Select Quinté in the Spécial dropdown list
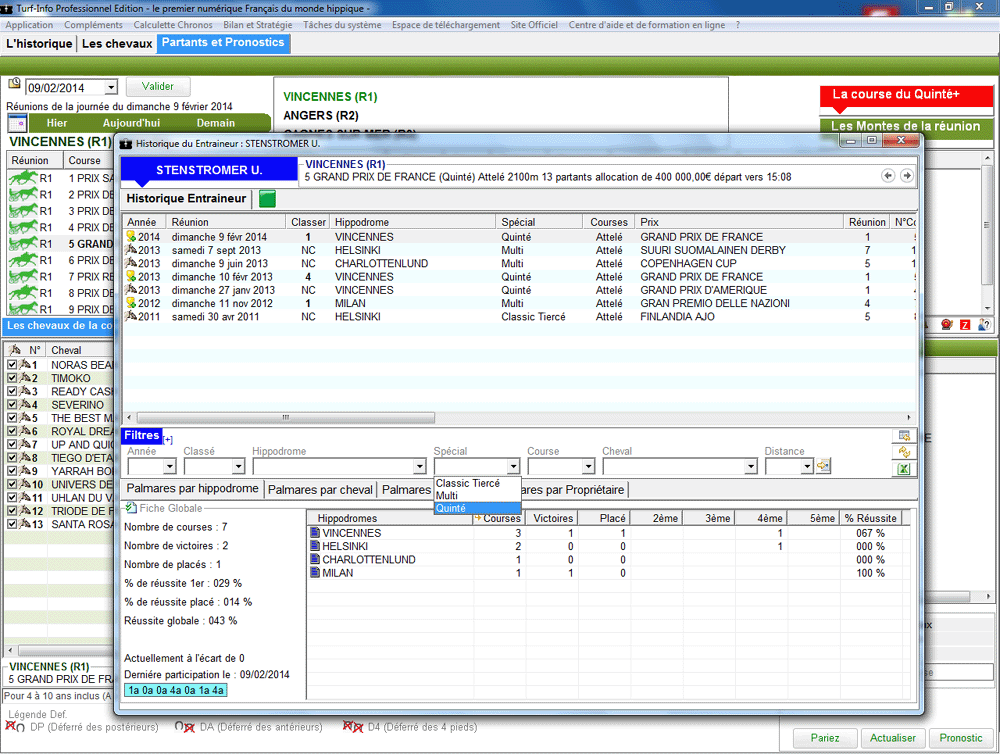 451,508
